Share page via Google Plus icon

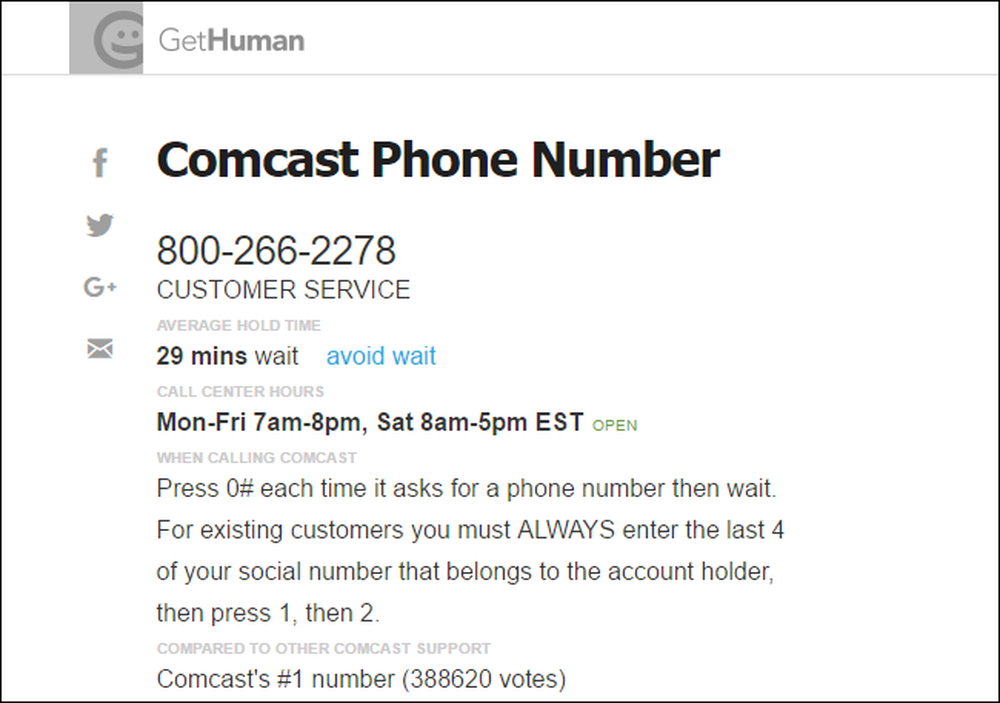(100, 287)
